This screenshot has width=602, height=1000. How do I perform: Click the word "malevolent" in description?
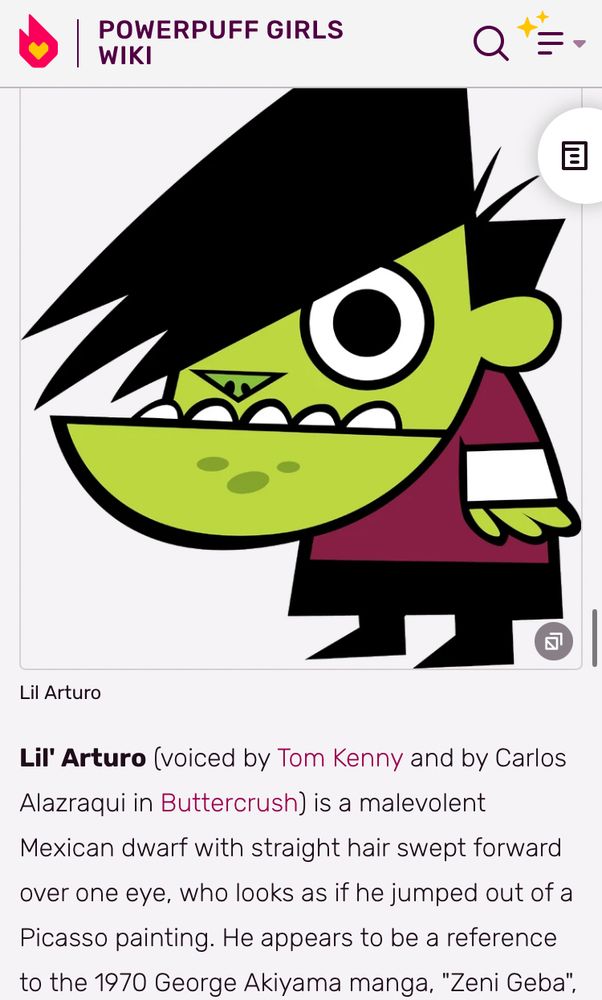(x=422, y=802)
